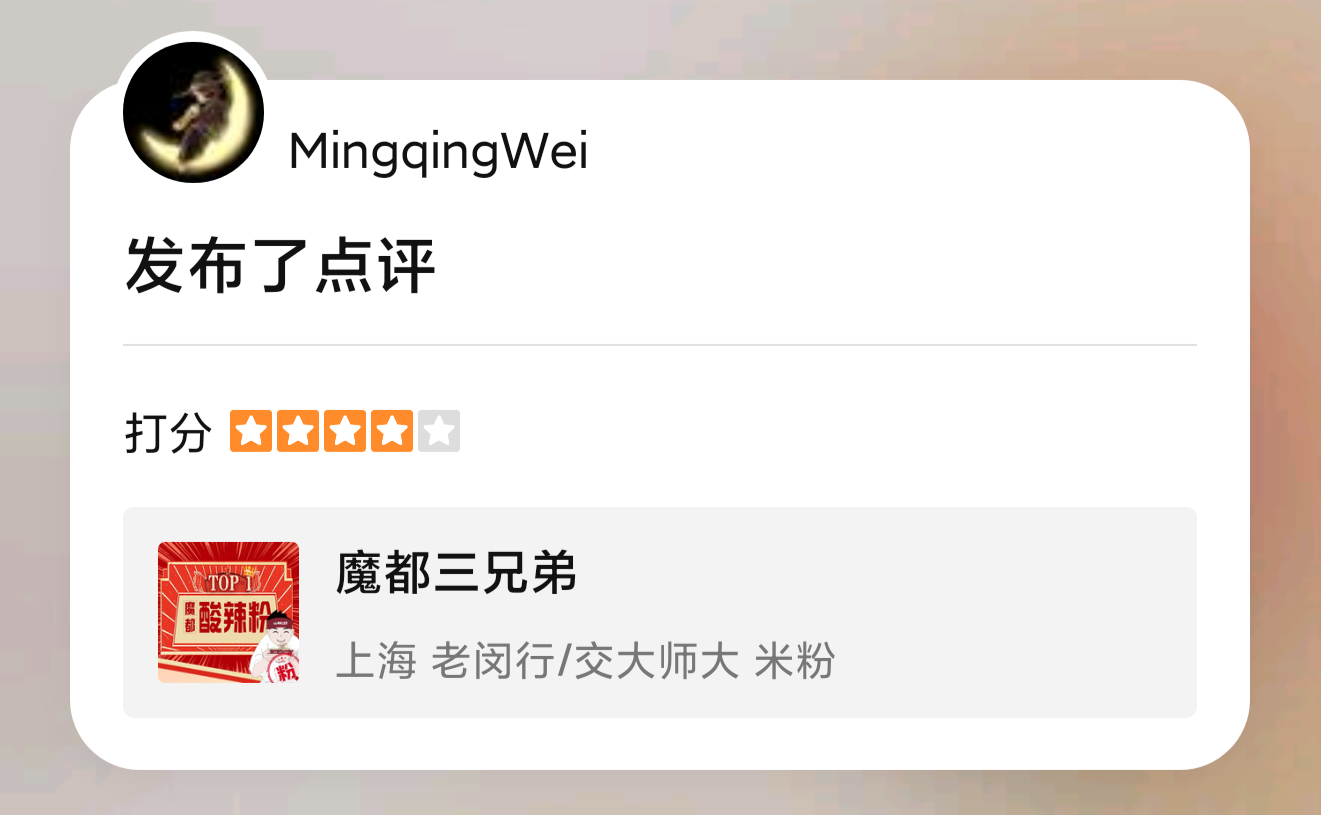Click the divider line under 发布了点评
Viewport: 1321px width, 815px height.
[660, 345]
